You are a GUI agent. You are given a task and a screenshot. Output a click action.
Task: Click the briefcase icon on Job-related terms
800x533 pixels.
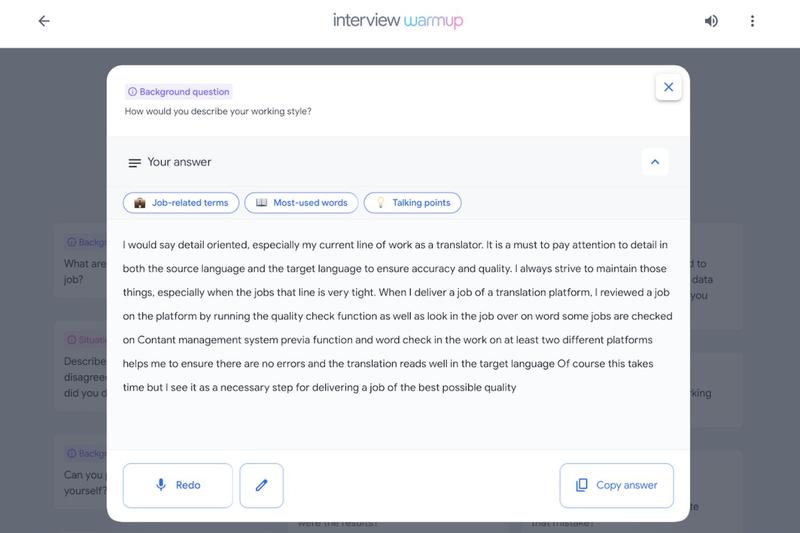click(x=140, y=203)
